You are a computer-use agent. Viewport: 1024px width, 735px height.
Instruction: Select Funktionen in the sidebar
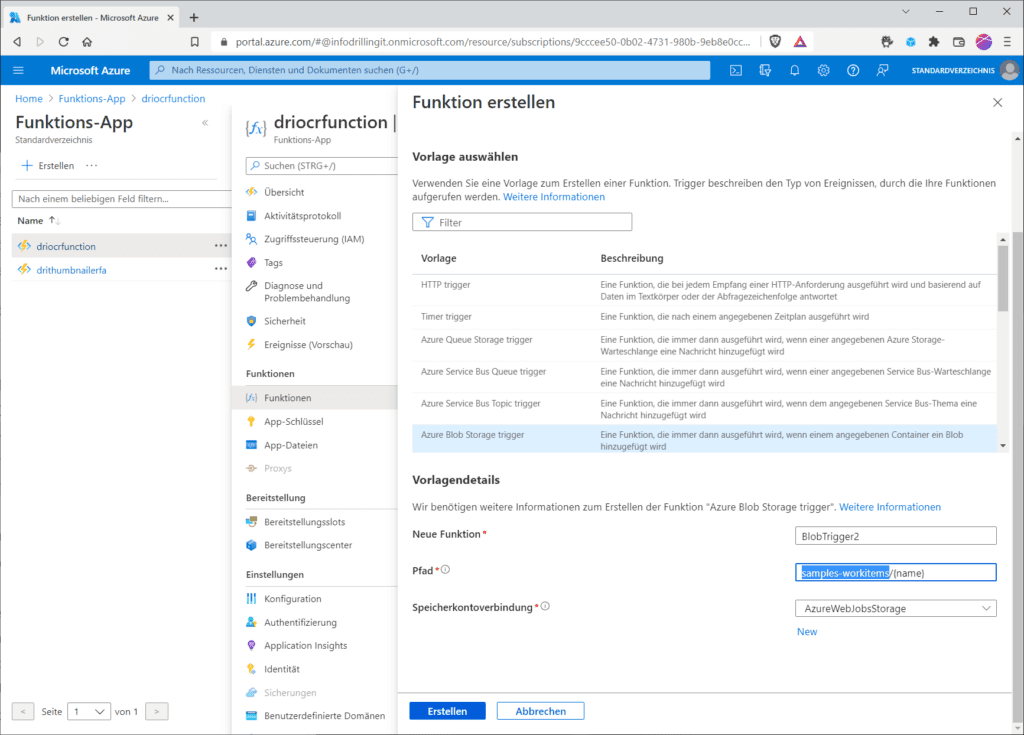(x=315, y=398)
